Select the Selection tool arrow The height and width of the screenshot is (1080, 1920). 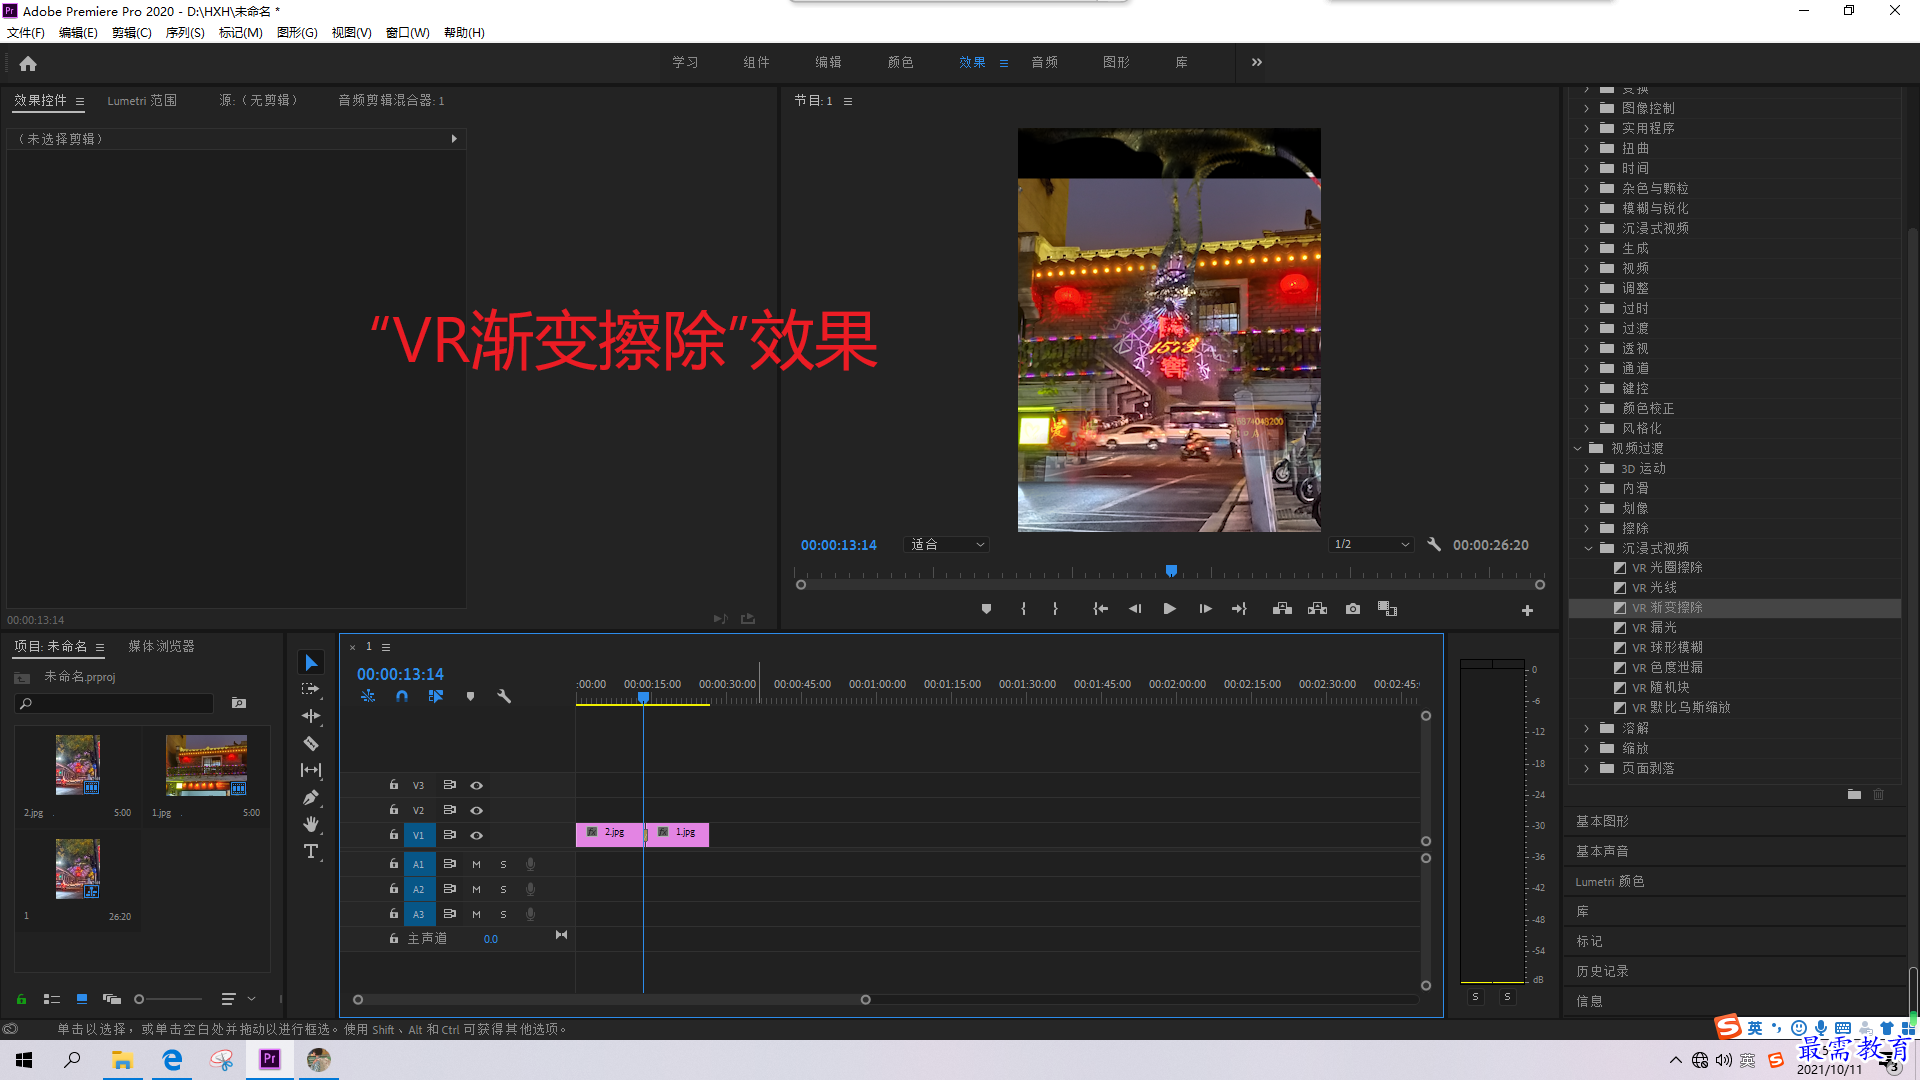tap(311, 663)
